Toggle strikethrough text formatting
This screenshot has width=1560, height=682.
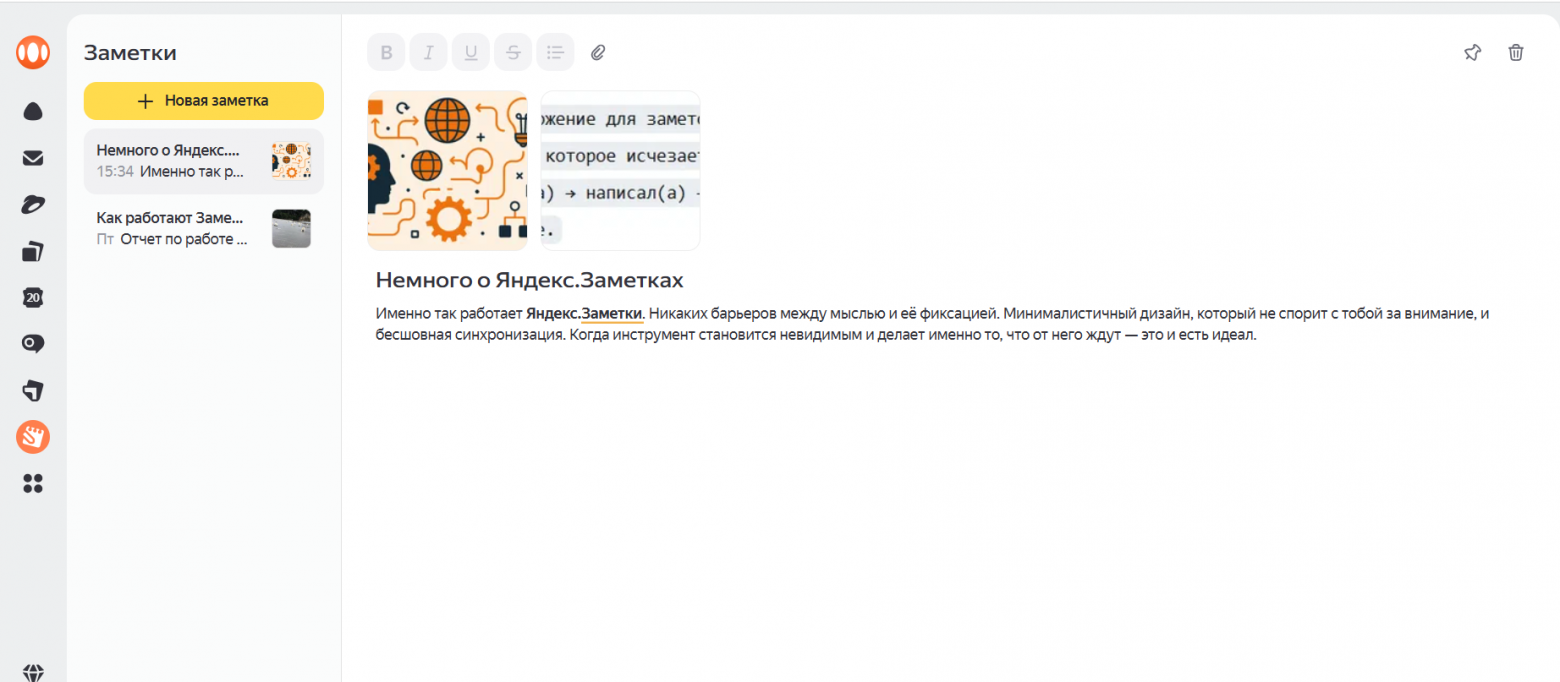tap(513, 52)
